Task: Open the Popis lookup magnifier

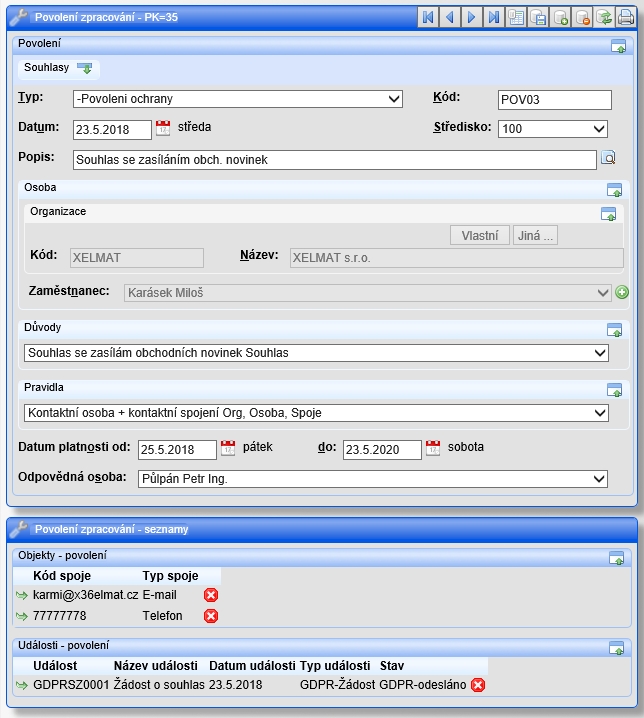Action: [x=608, y=158]
